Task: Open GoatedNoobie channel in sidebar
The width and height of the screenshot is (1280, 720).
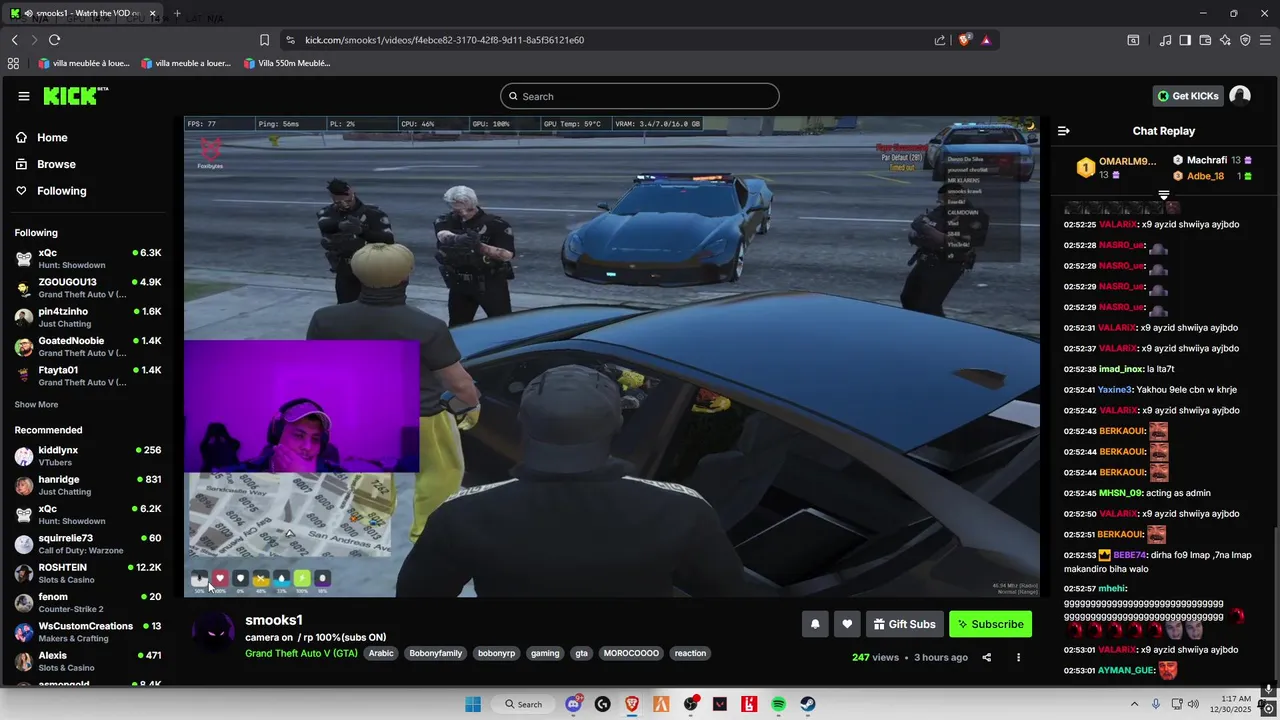Action: click(87, 347)
